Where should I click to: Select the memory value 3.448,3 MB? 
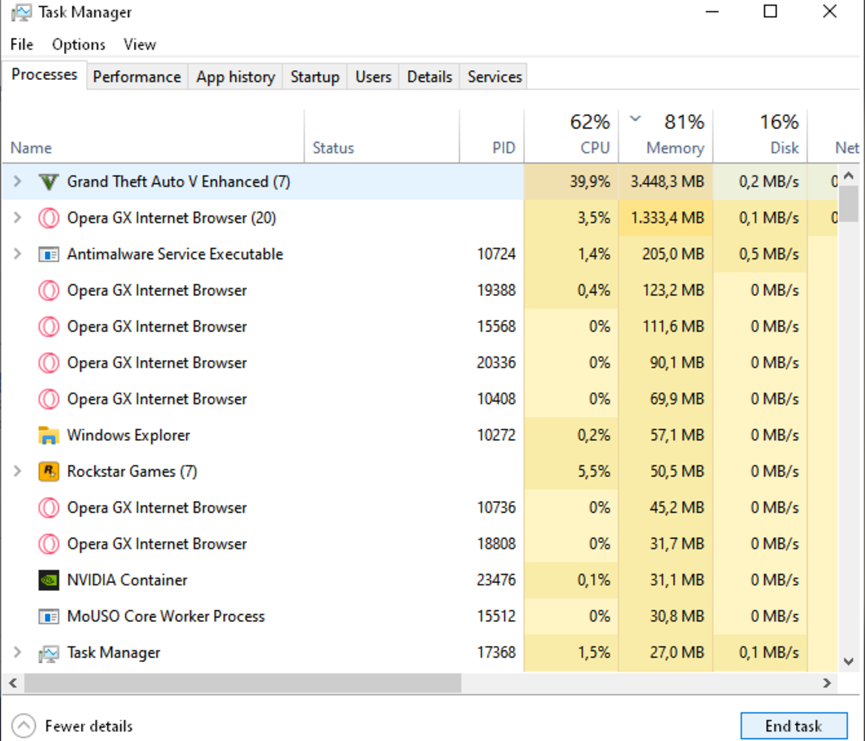(668, 182)
